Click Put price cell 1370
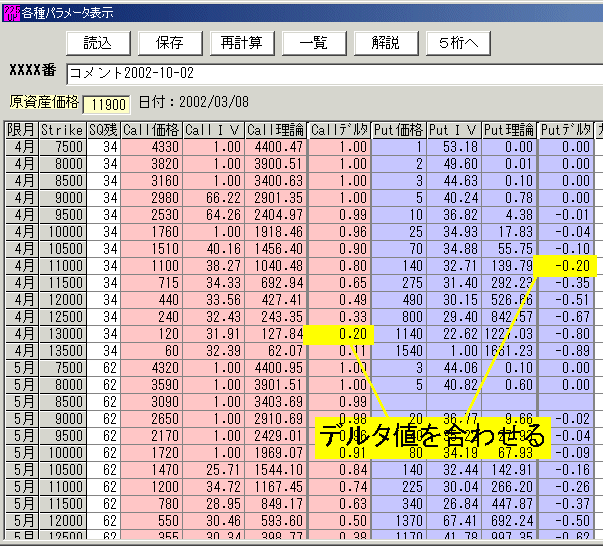This screenshot has width=603, height=546. (x=399, y=521)
